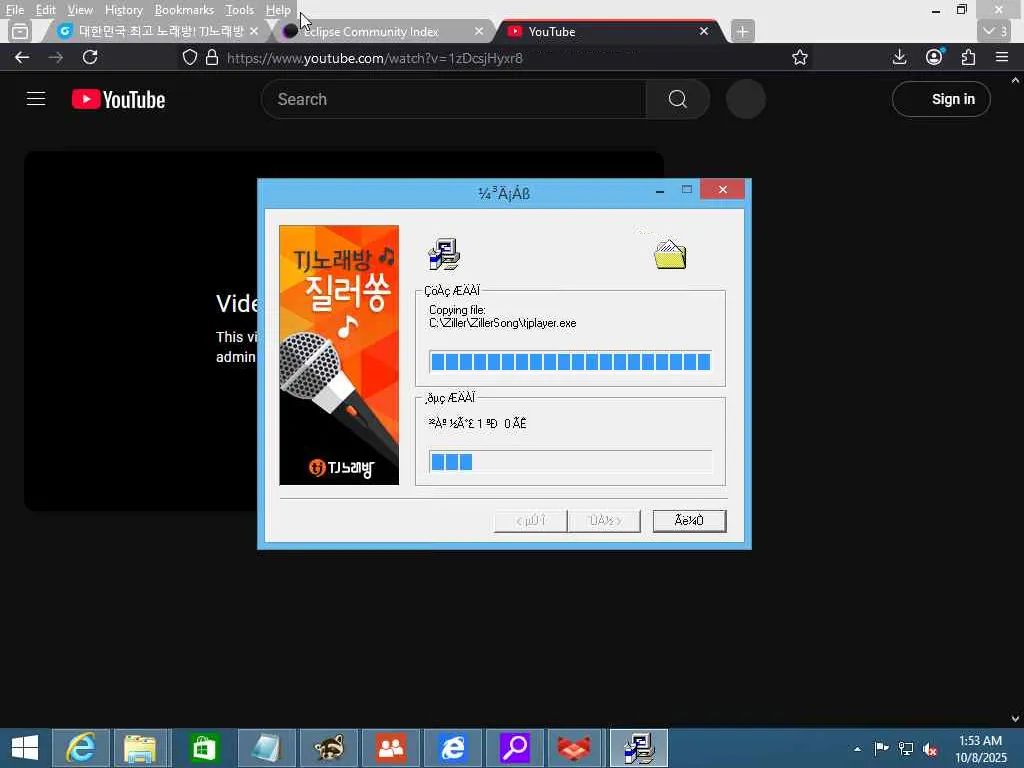Open the Bookmarks menu
The height and width of the screenshot is (768, 1024).
184,10
